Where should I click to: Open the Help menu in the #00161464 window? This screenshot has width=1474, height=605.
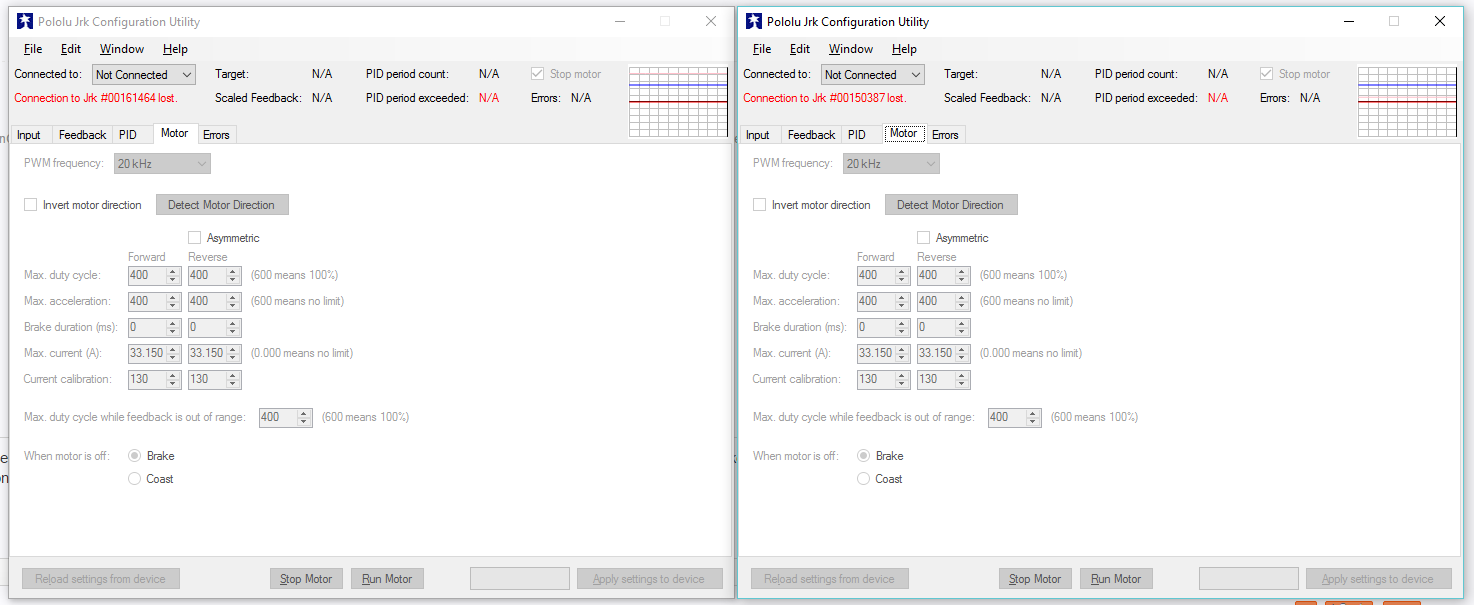(175, 49)
